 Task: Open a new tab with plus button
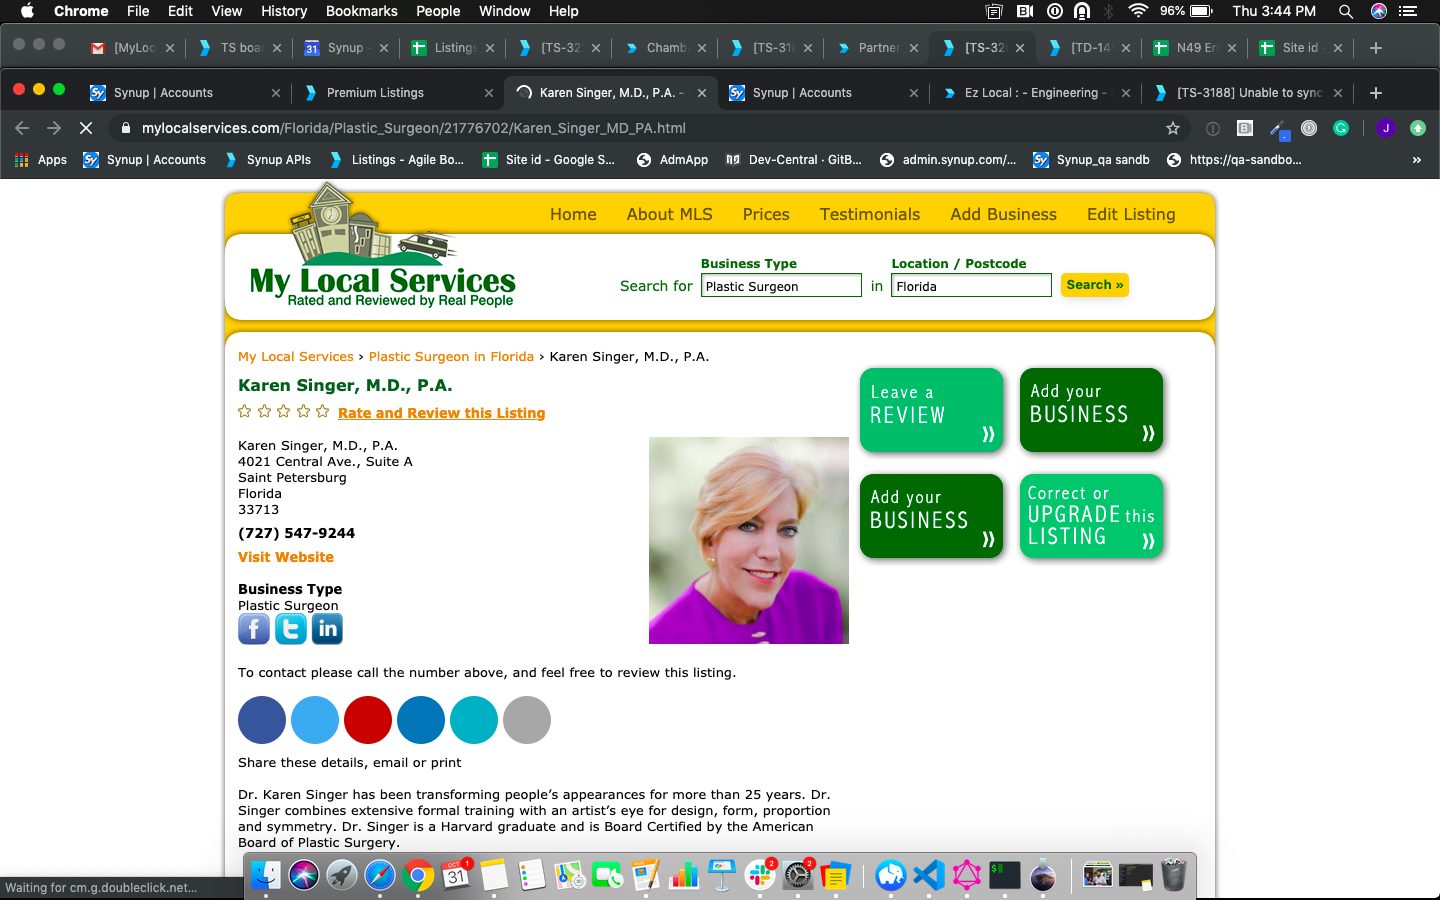click(x=1375, y=93)
